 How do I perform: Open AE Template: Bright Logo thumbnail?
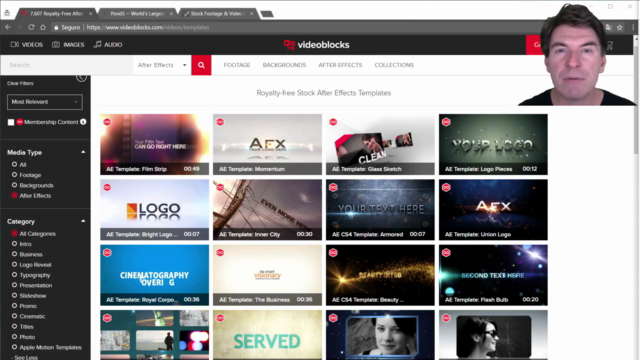[155, 210]
